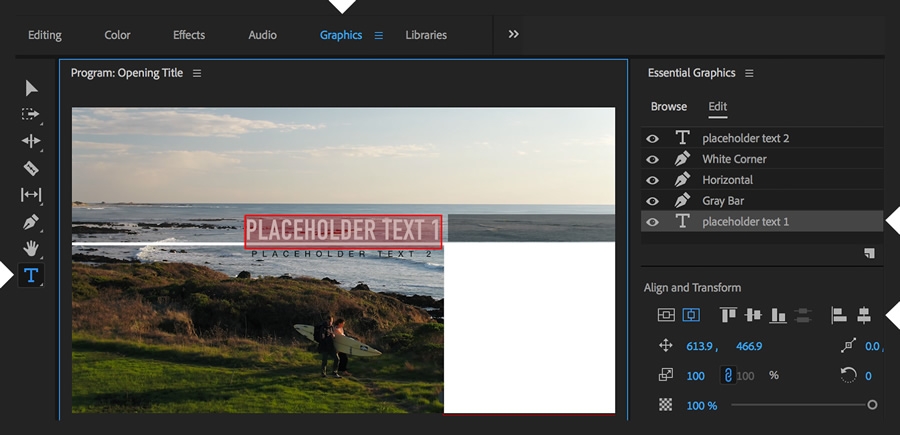Click the scale value 100
Image resolution: width=900 pixels, height=435 pixels.
pyautogui.click(x=696, y=376)
